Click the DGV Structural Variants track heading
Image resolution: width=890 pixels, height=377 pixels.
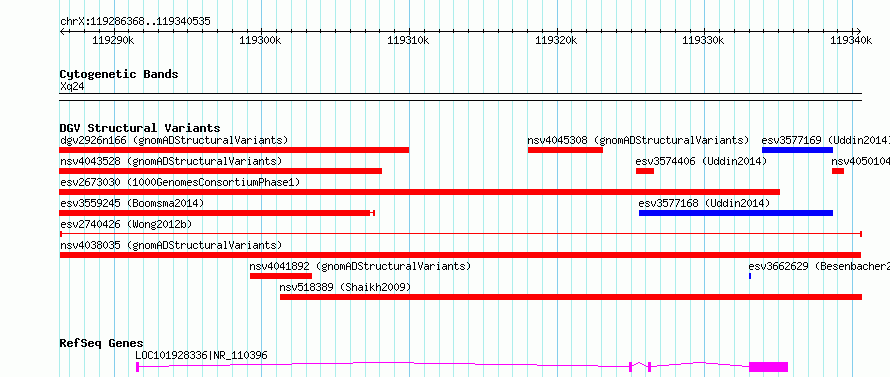point(140,128)
